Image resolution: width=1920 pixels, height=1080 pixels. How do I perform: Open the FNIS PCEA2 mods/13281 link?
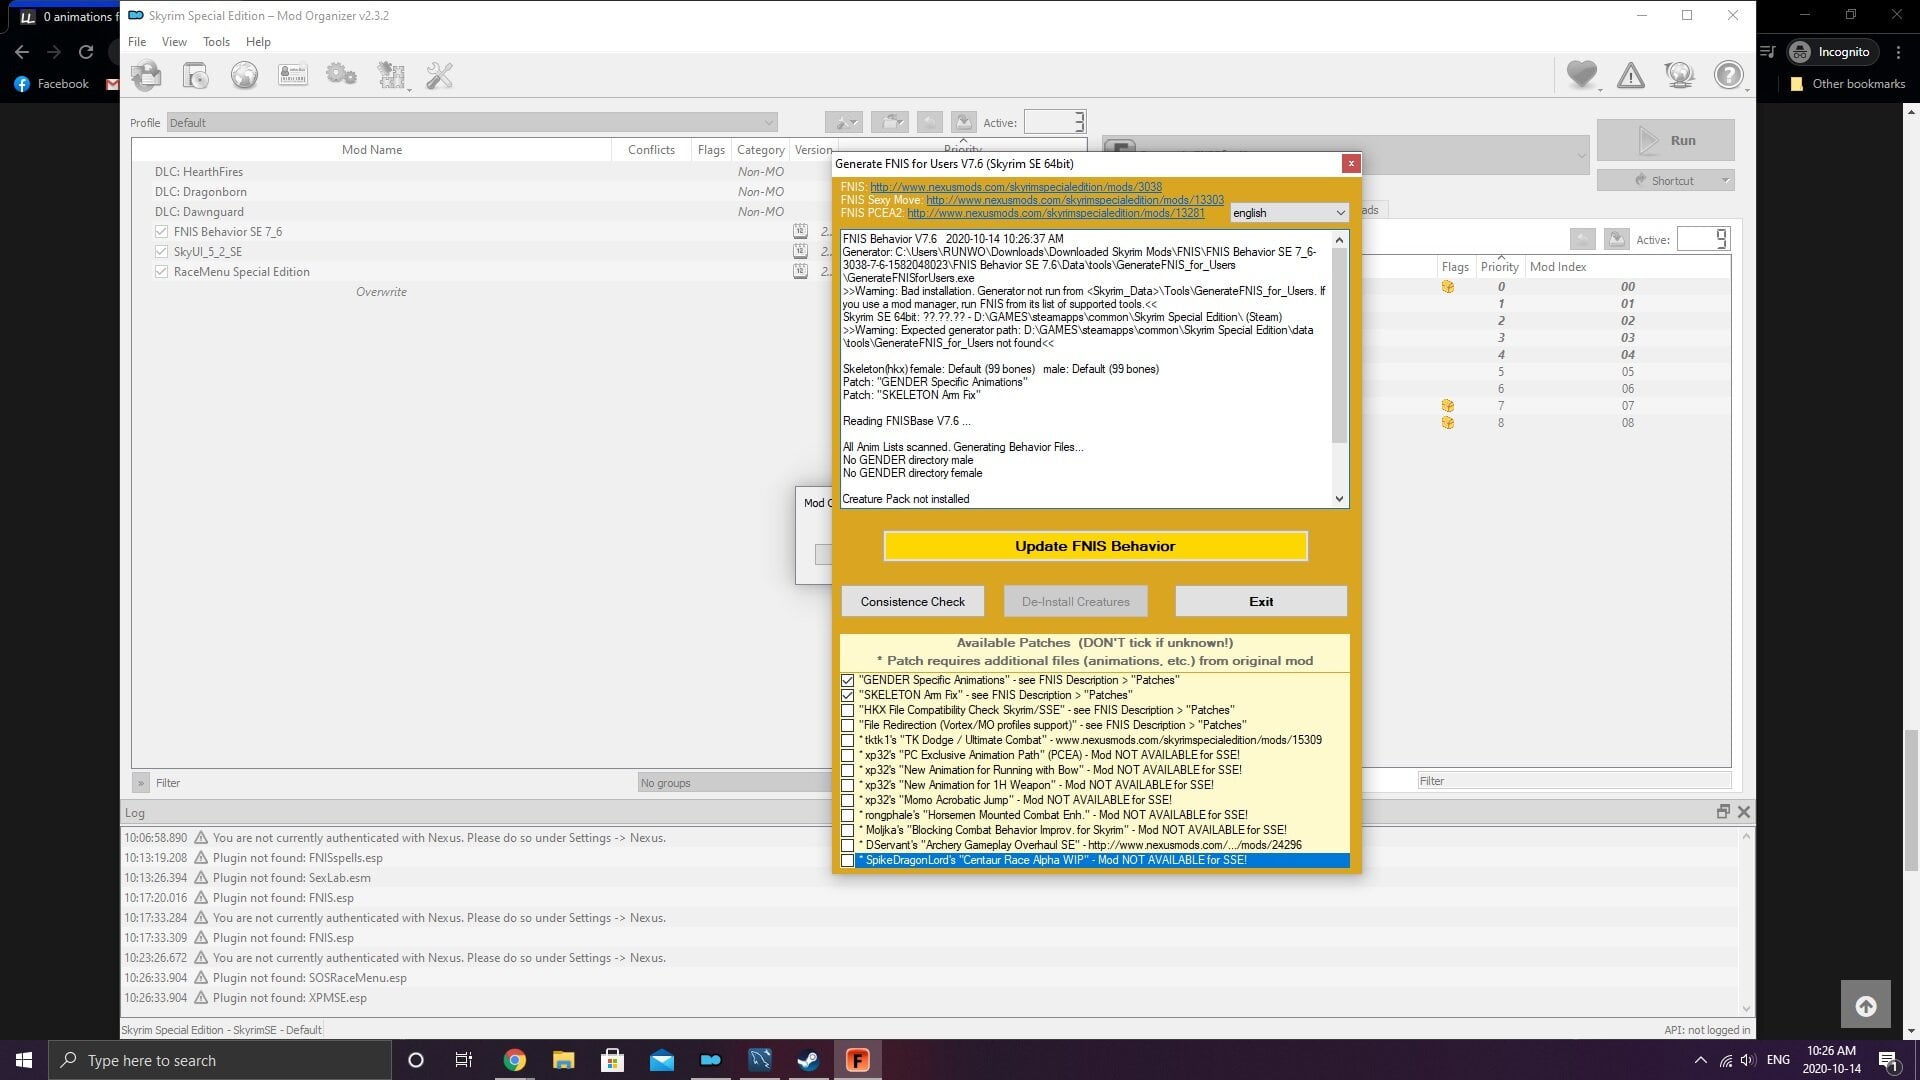click(1056, 213)
